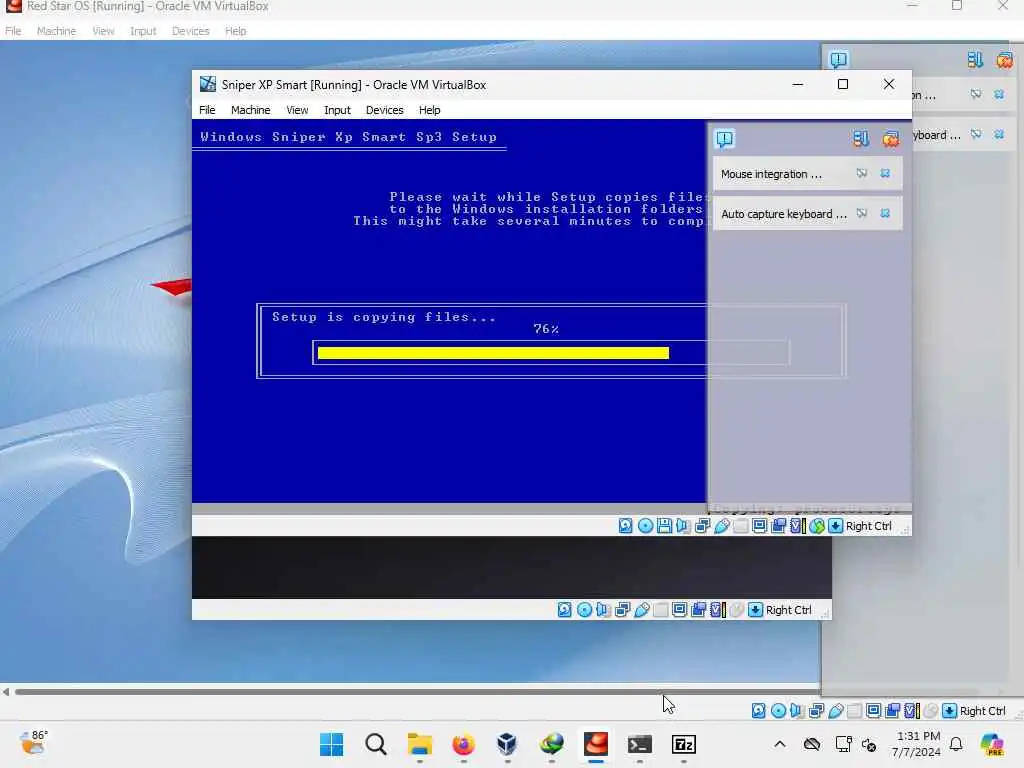The width and height of the screenshot is (1024, 768).
Task: Launch Firefox from taskbar
Action: 463,744
